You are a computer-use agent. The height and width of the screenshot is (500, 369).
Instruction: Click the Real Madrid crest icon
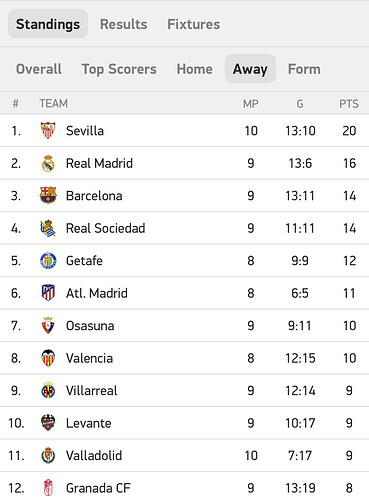pyautogui.click(x=48, y=163)
